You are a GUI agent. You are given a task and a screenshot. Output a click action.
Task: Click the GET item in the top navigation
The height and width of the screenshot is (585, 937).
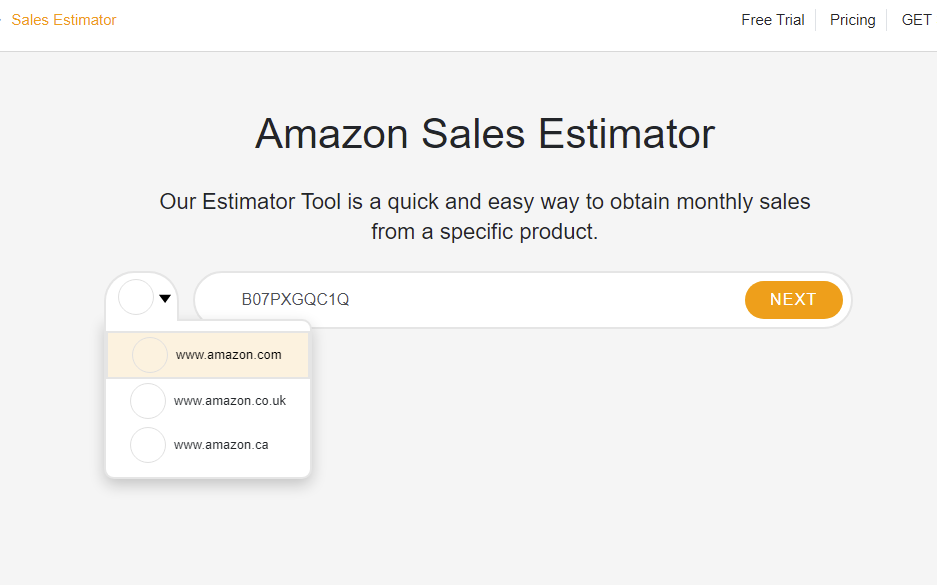(916, 20)
